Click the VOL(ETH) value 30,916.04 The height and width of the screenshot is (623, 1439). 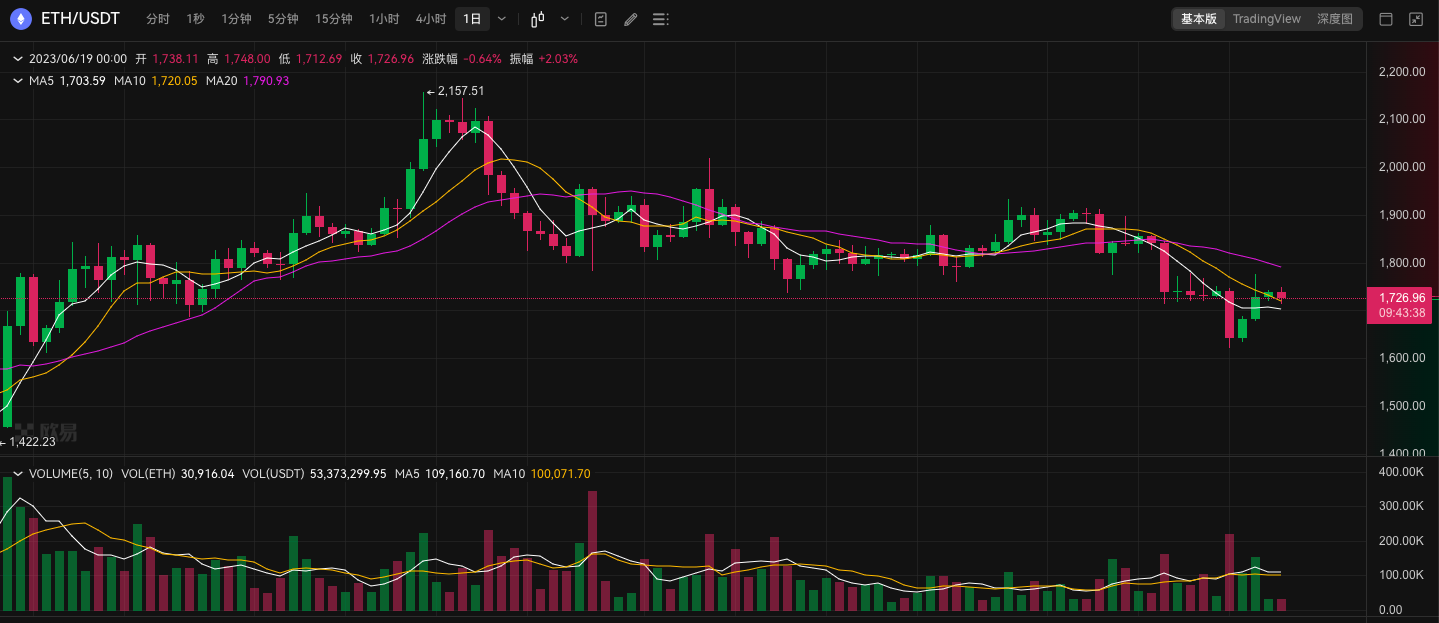[207, 474]
